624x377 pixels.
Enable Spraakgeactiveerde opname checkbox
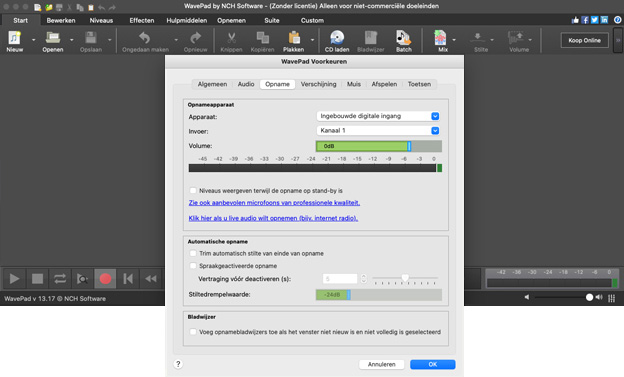(x=193, y=266)
